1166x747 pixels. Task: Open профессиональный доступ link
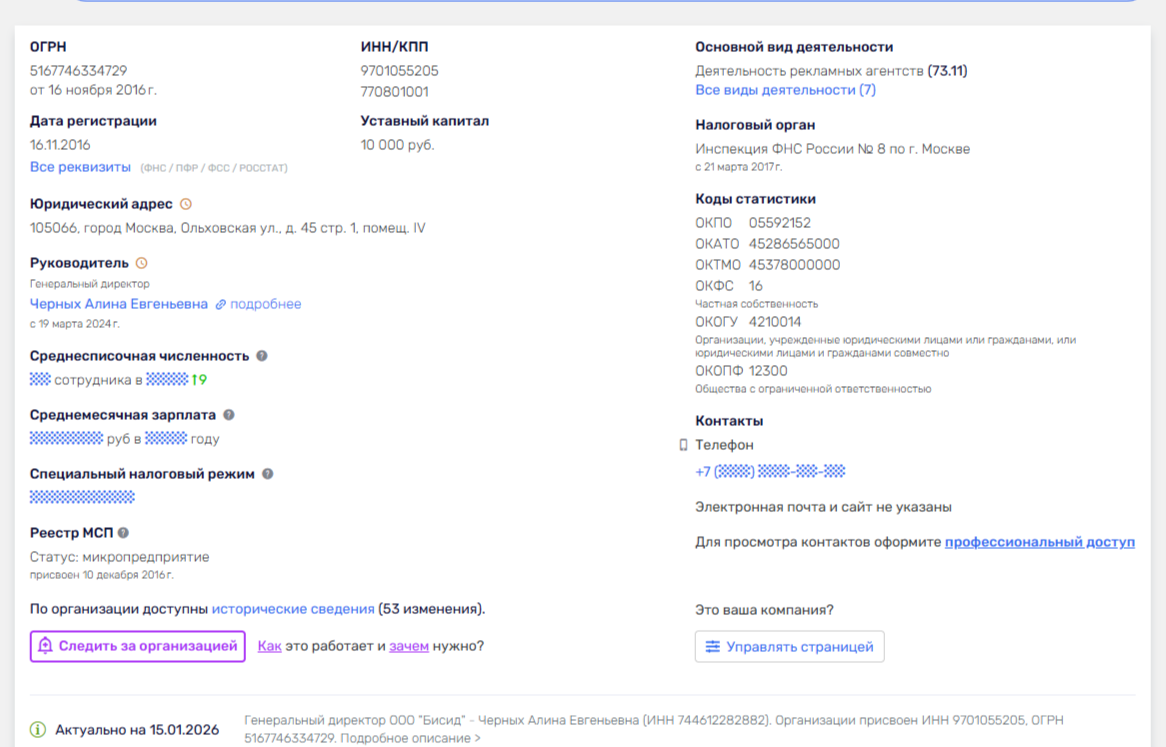(x=1040, y=542)
